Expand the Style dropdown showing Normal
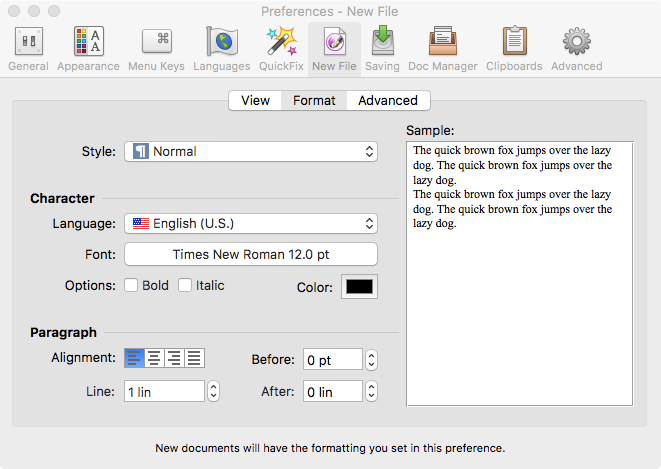The image size is (661, 469). tap(250, 152)
